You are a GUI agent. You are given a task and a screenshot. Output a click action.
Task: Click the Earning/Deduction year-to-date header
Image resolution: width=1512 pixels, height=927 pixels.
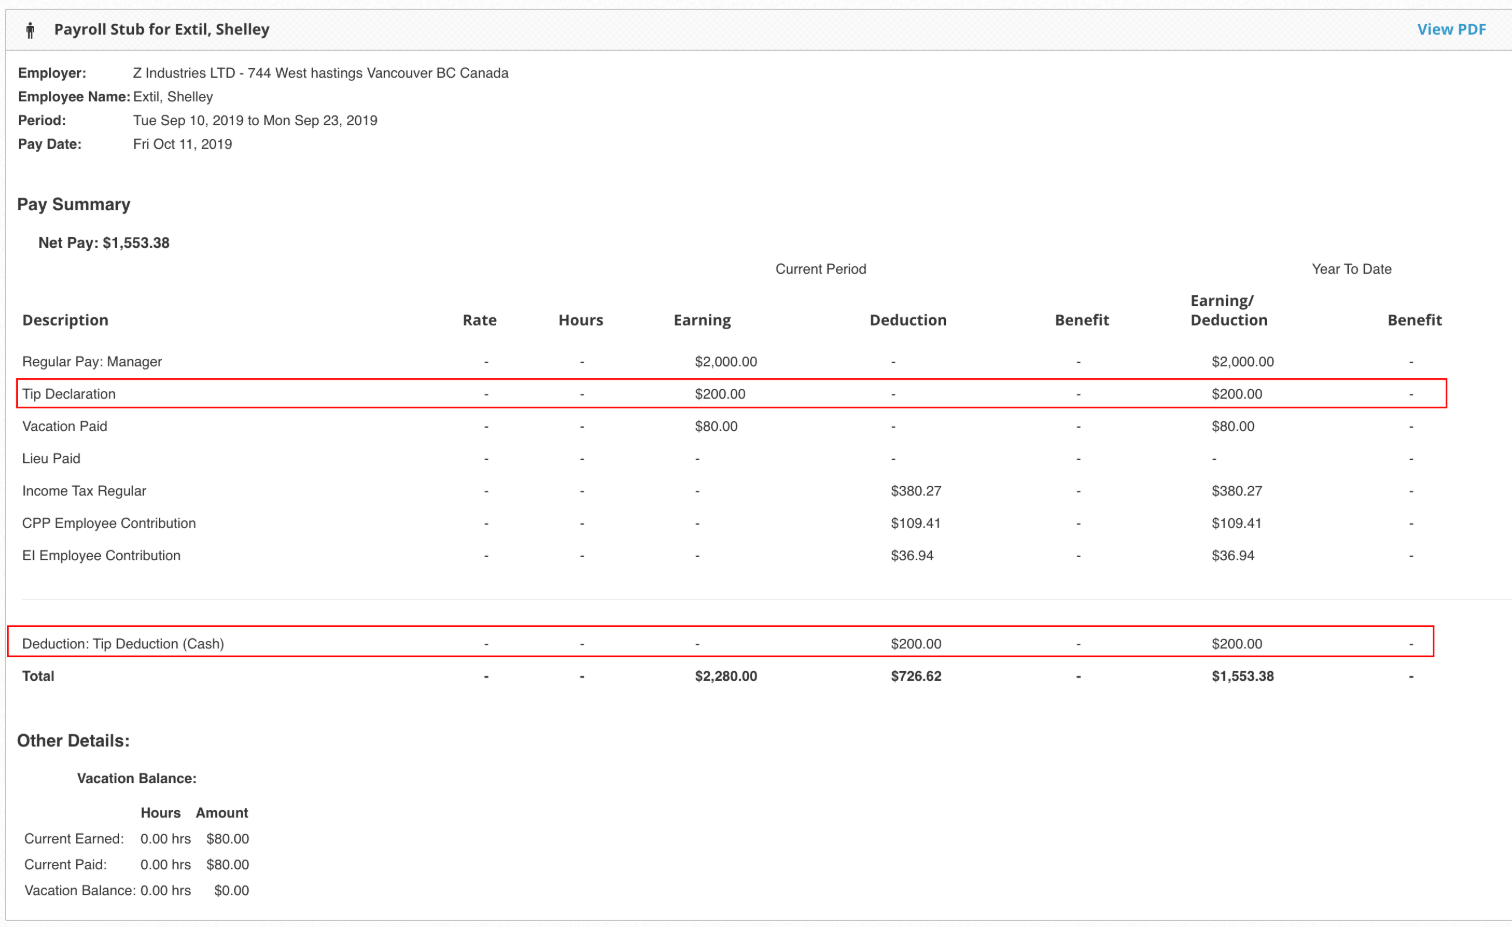click(x=1229, y=310)
